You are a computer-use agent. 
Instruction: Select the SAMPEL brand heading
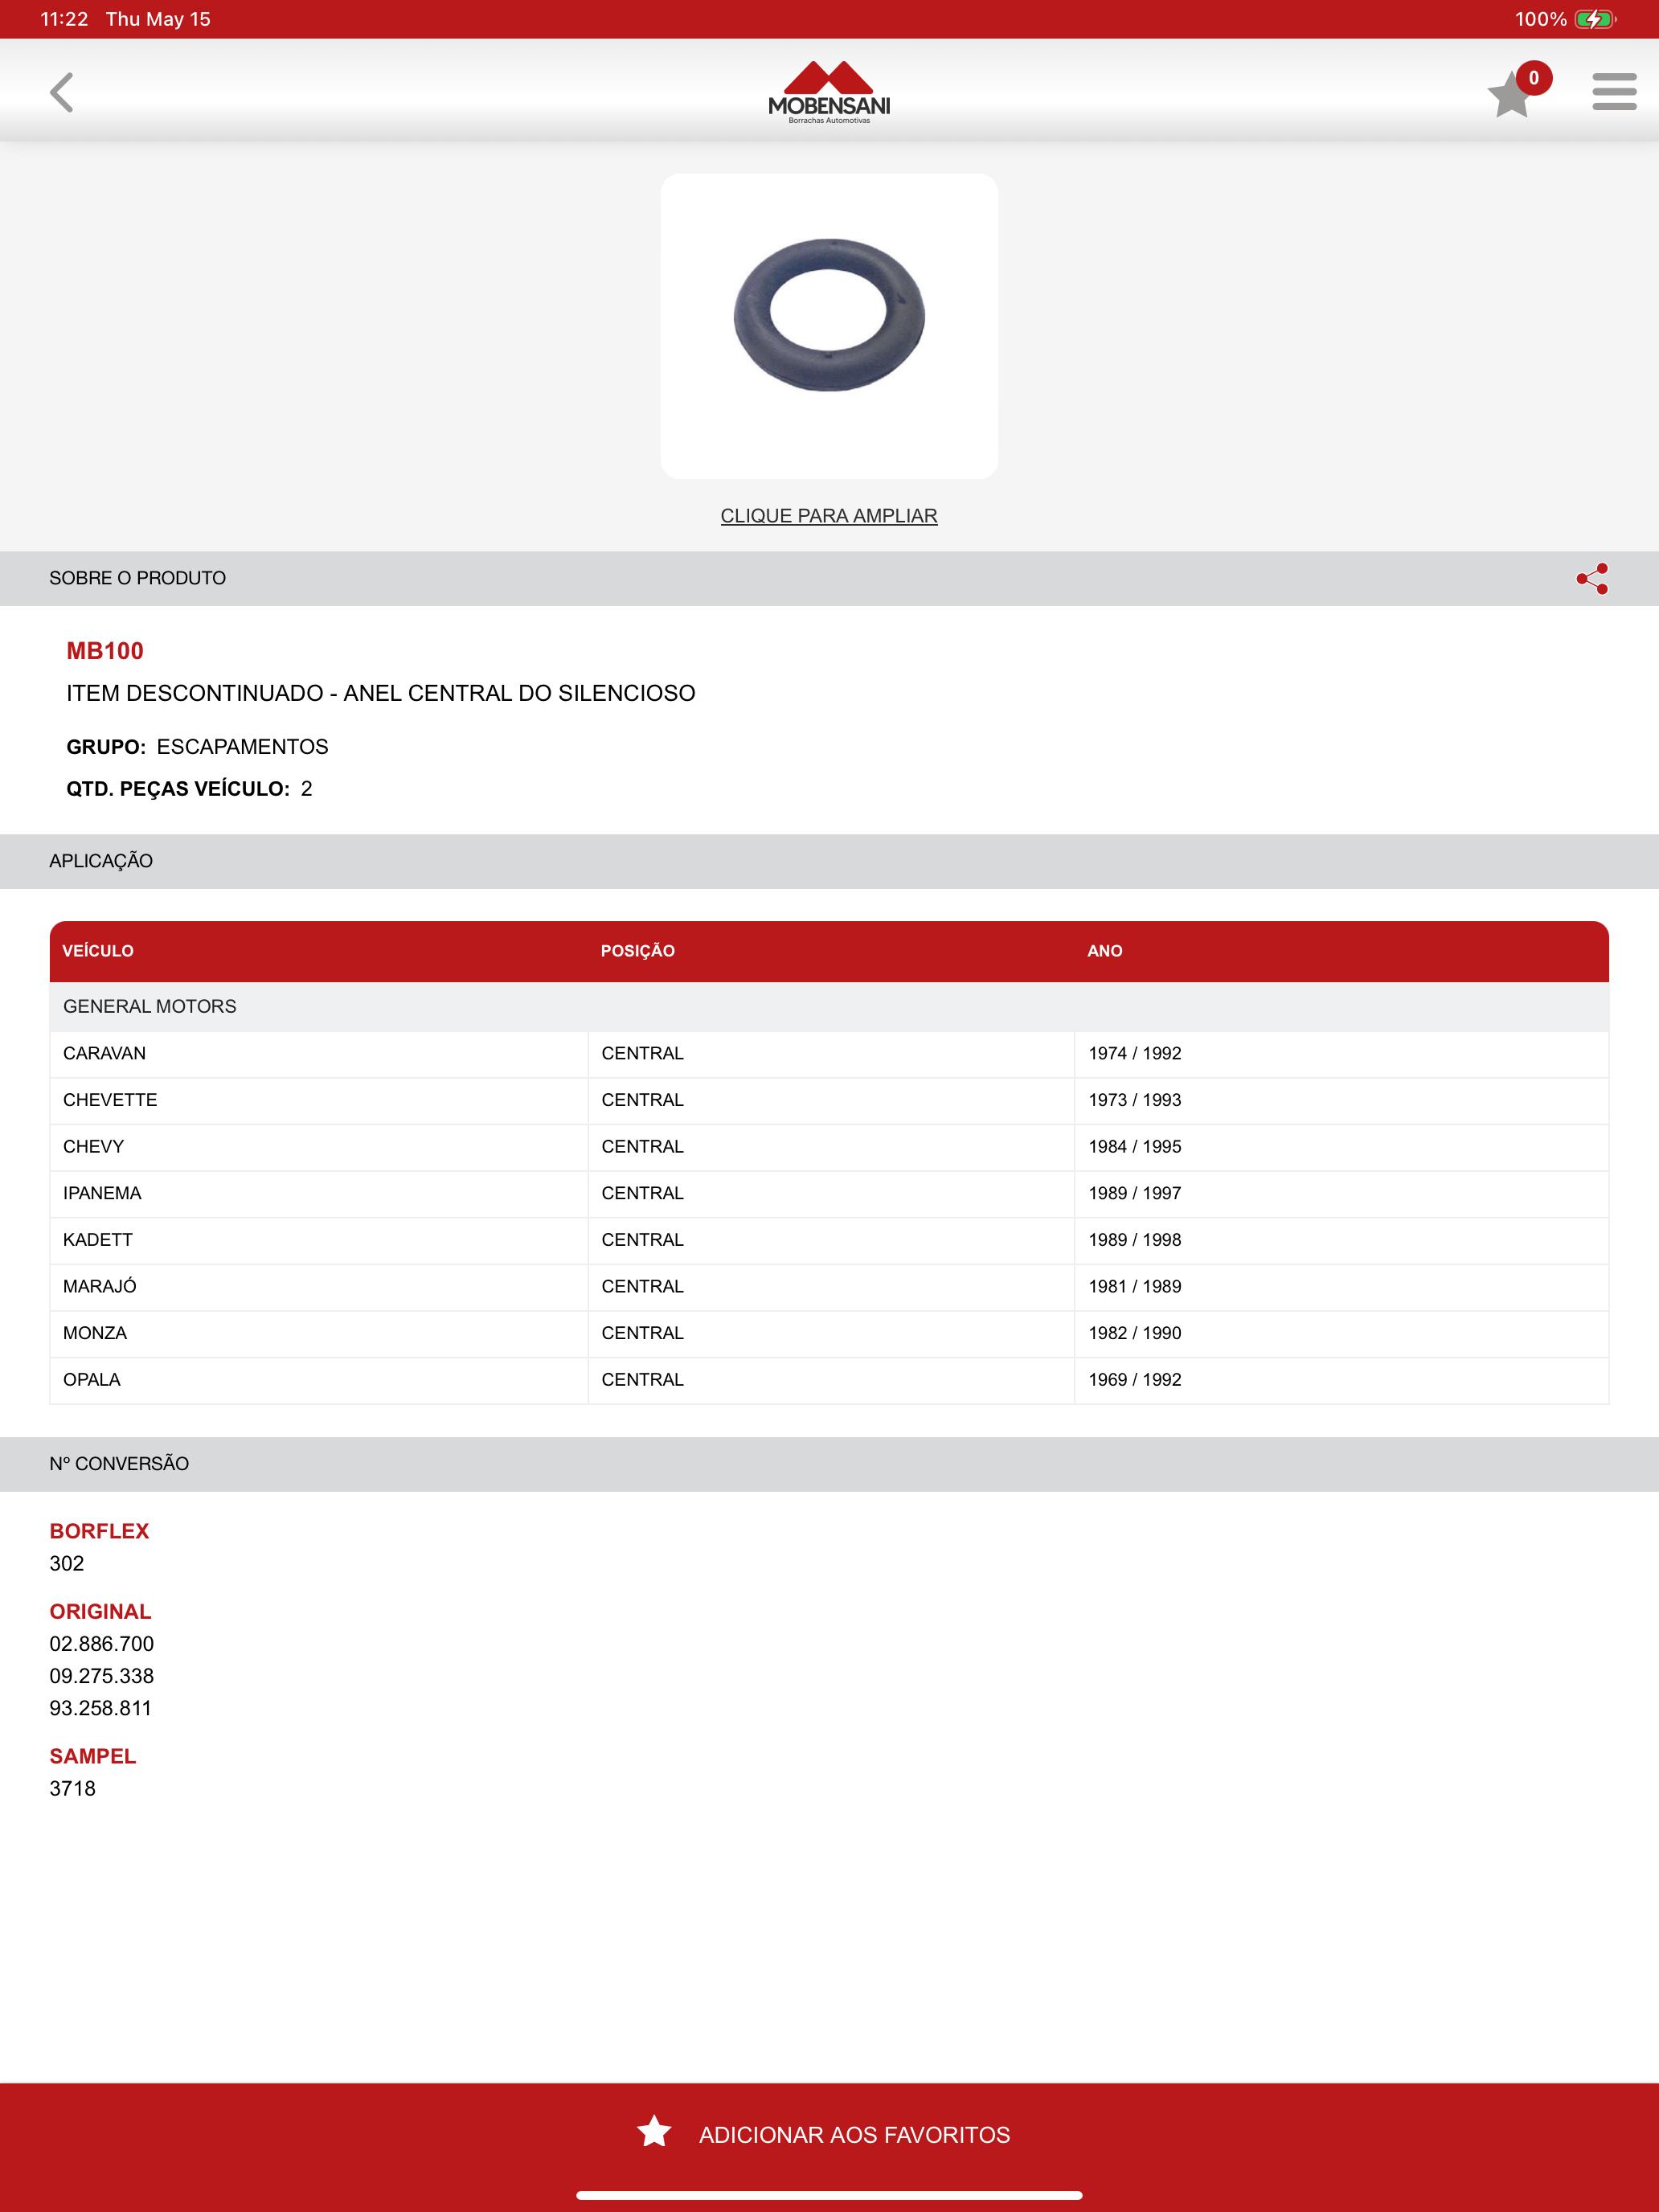point(93,1756)
